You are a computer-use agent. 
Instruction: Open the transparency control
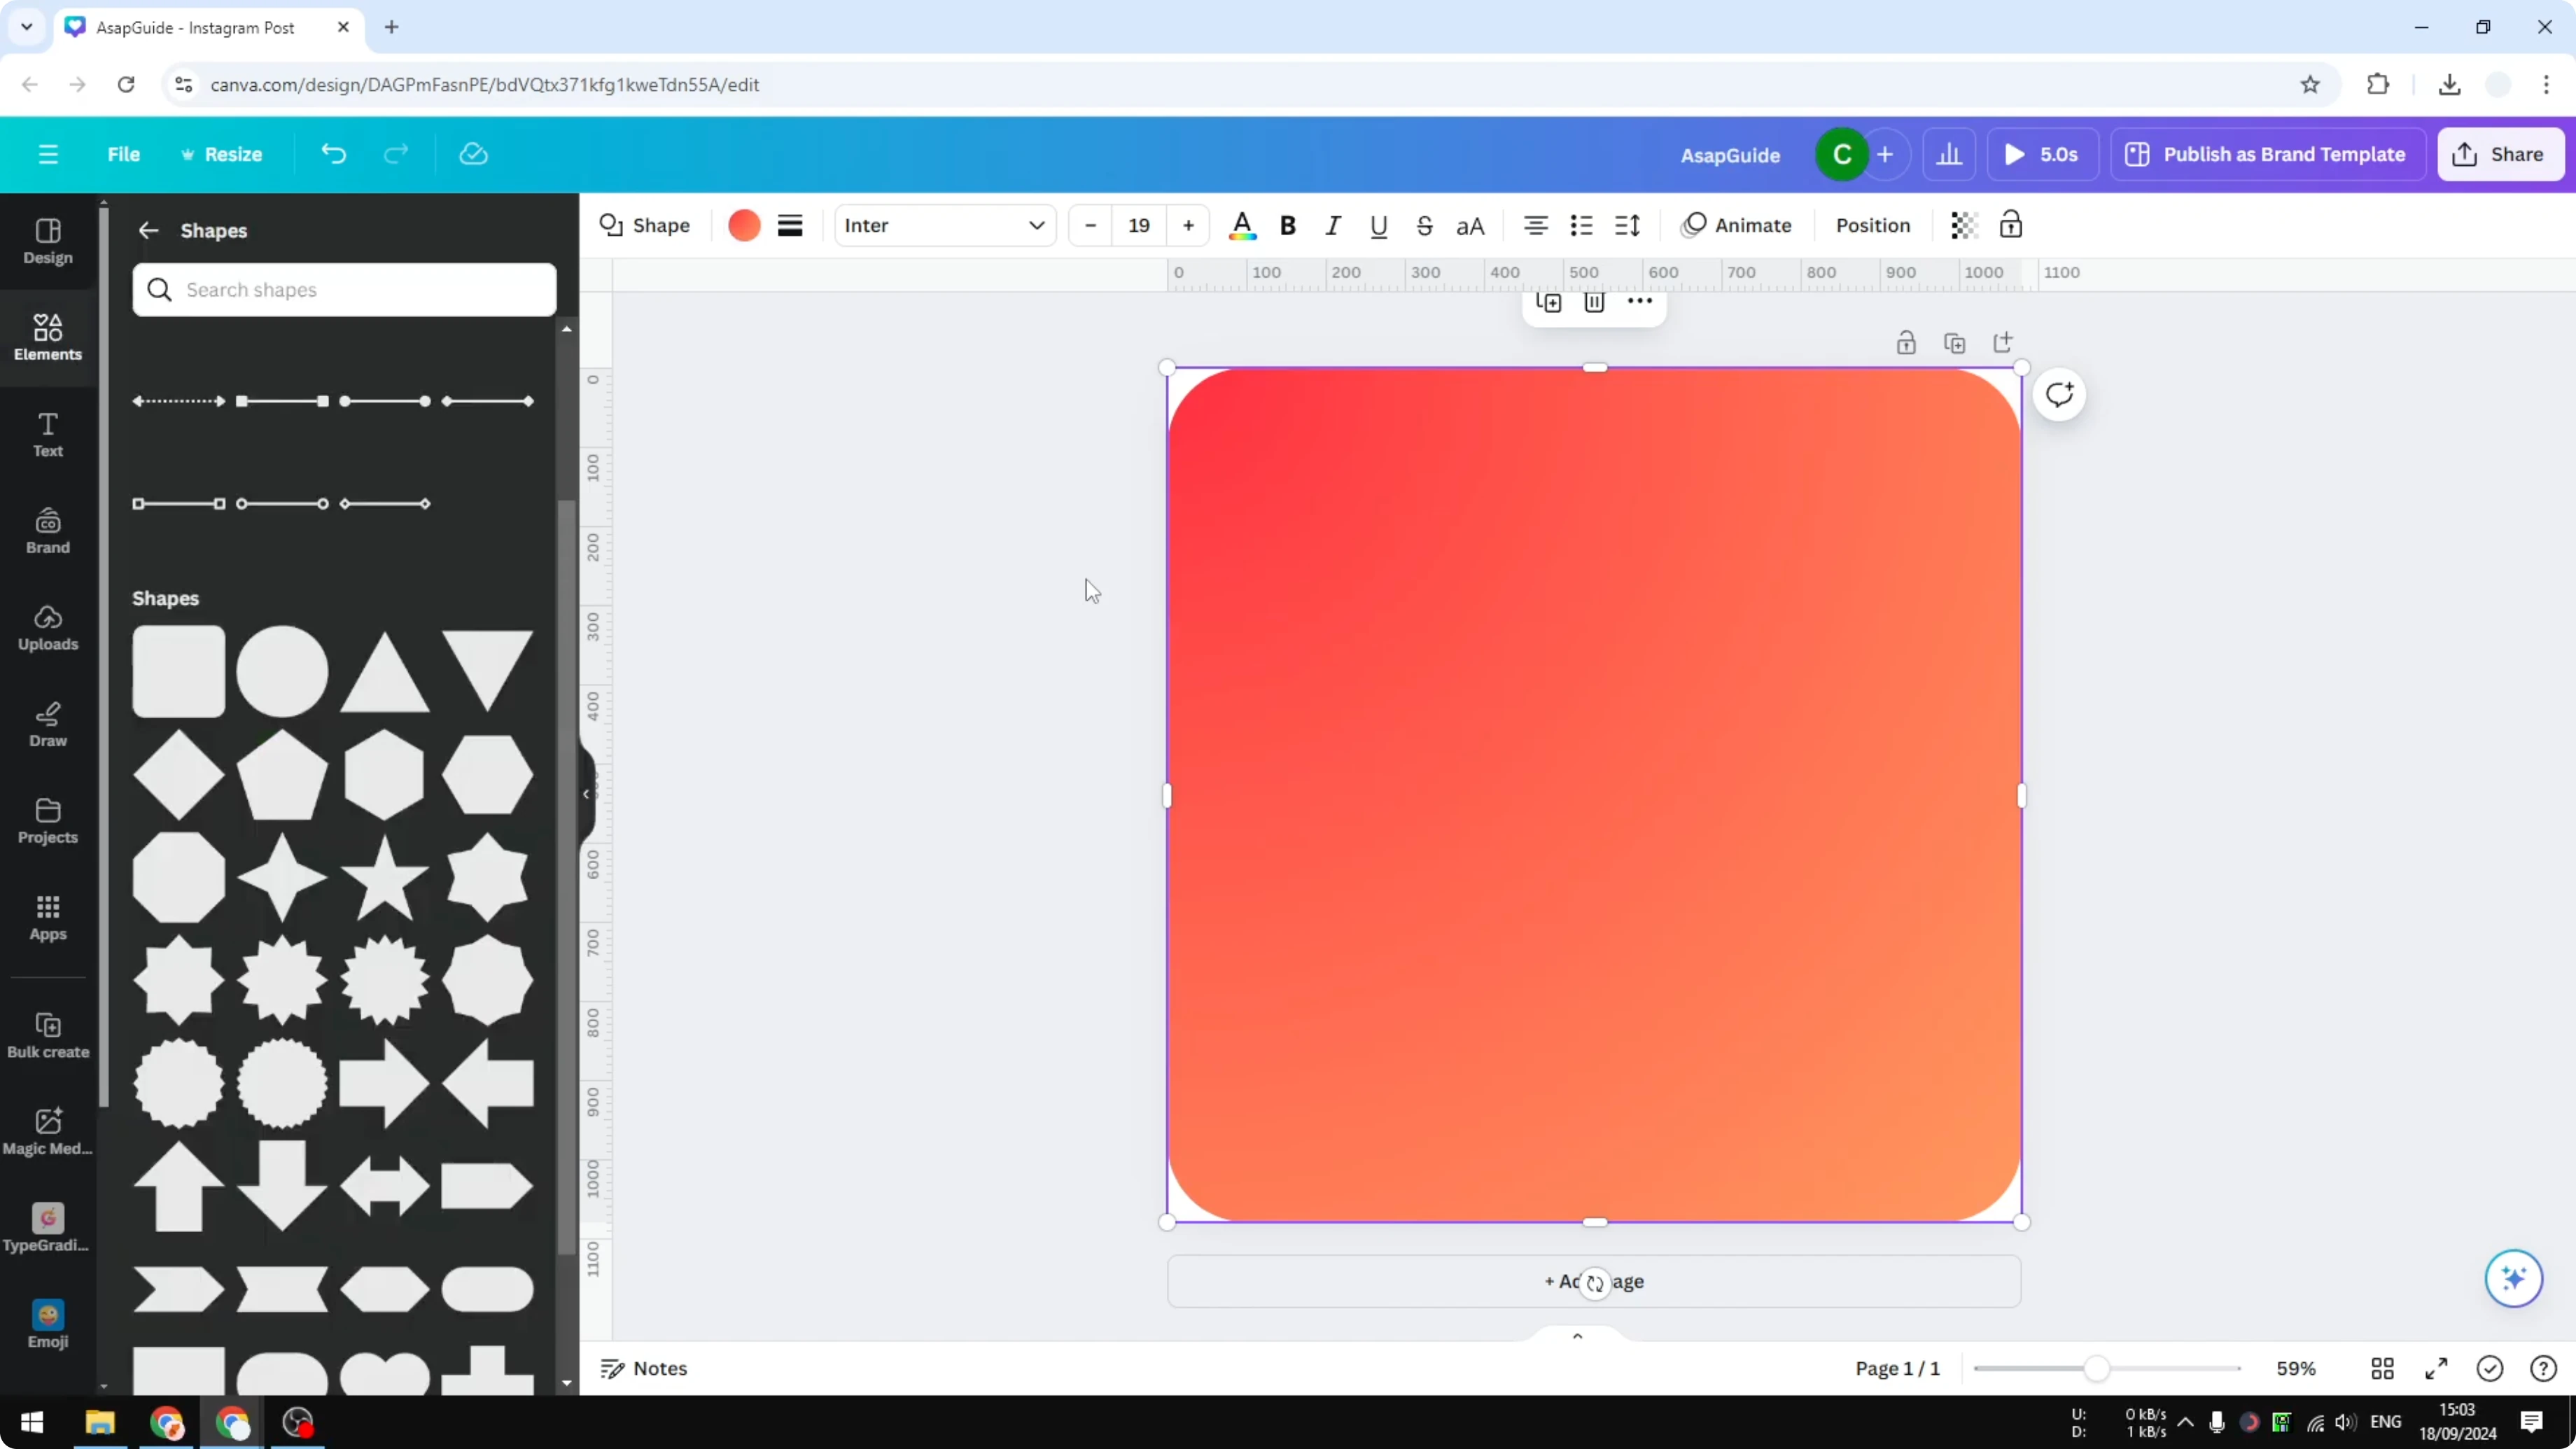(1964, 225)
